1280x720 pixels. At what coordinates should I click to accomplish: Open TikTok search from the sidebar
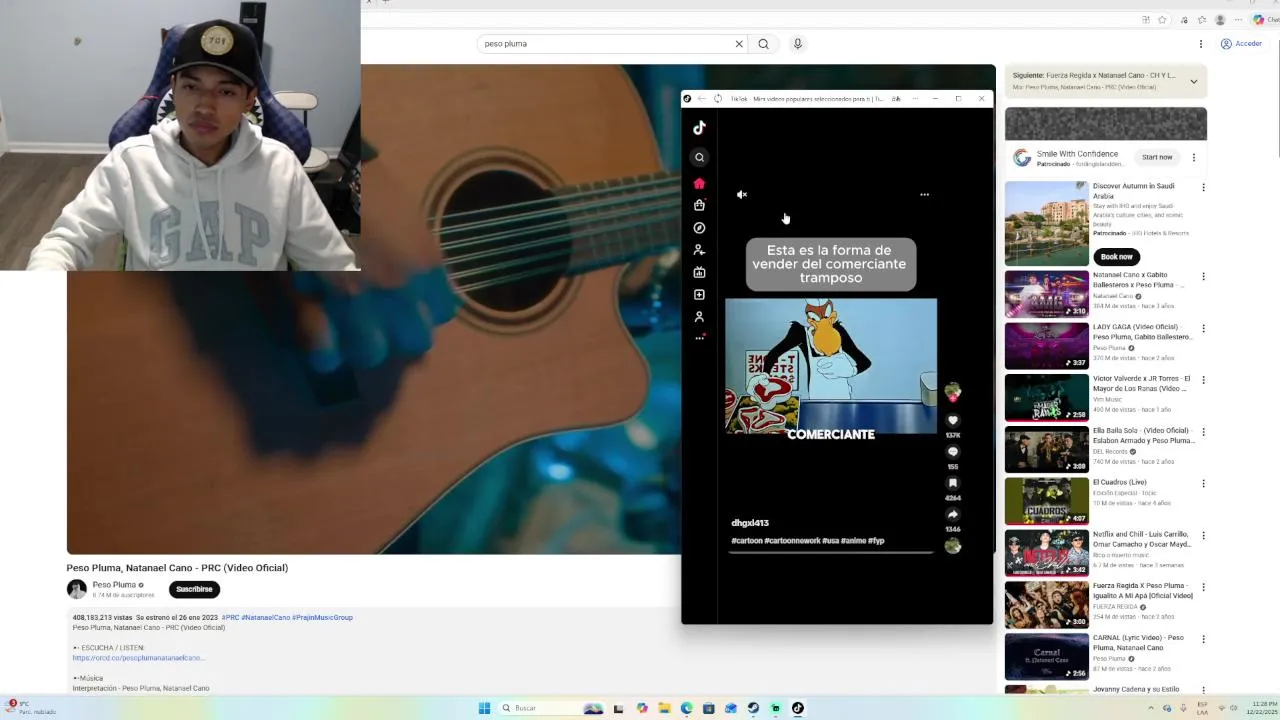coord(699,157)
